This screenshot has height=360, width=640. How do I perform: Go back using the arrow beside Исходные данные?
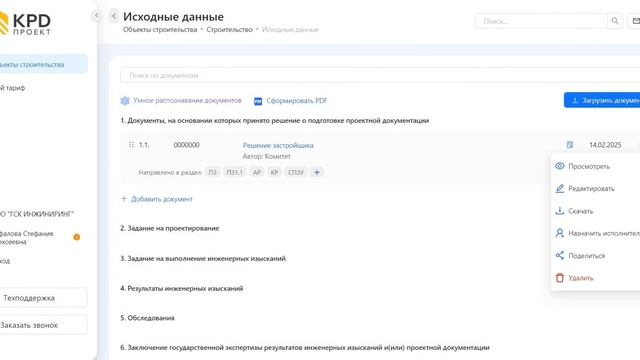[114, 16]
